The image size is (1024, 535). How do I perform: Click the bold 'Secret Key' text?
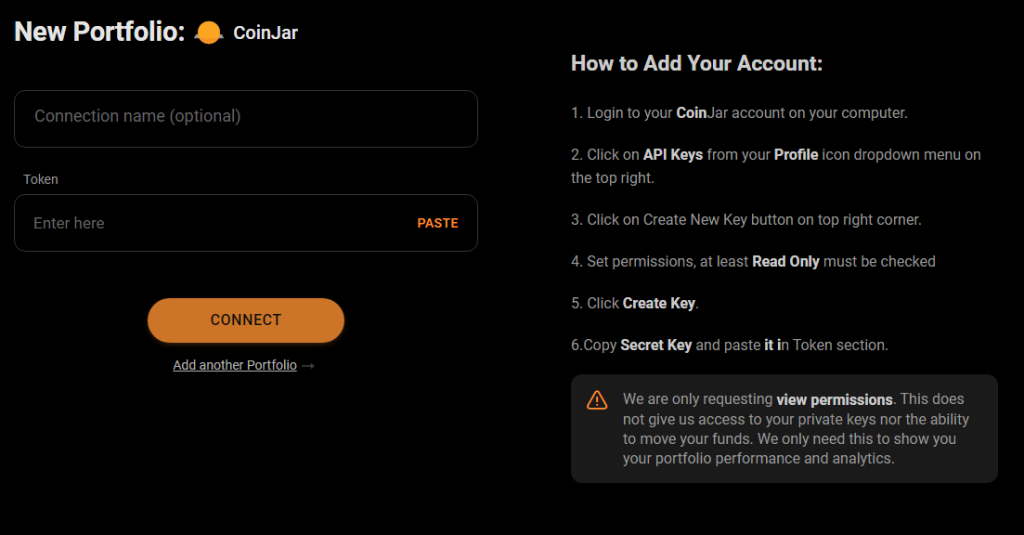656,345
